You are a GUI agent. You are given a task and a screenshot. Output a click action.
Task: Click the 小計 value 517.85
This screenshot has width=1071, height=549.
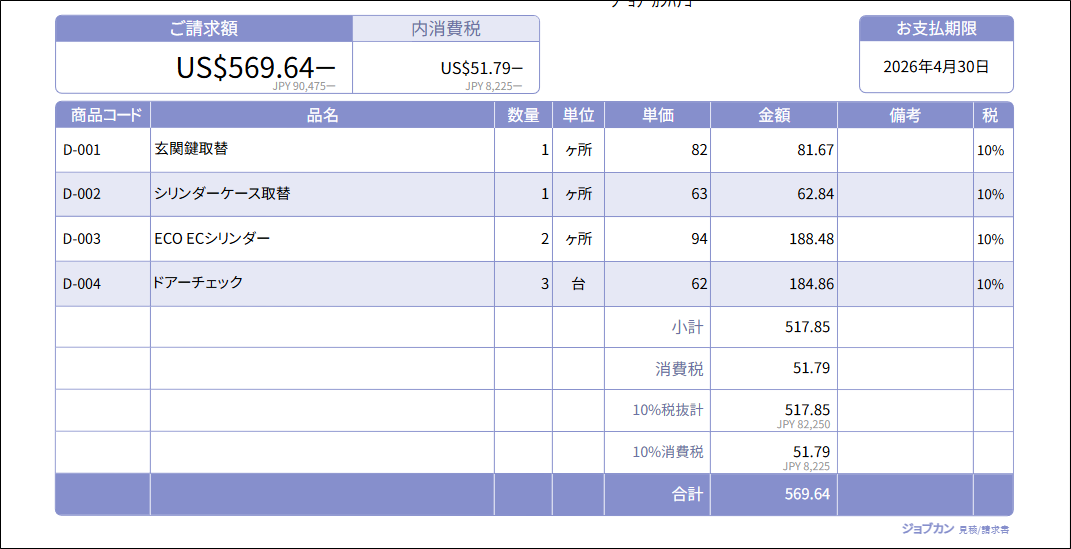807,327
